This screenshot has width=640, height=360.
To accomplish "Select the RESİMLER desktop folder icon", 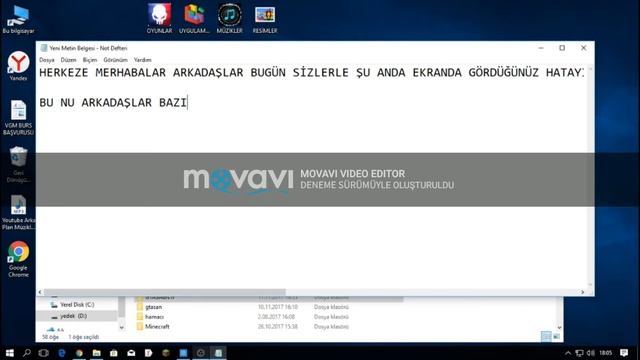I will coord(265,18).
